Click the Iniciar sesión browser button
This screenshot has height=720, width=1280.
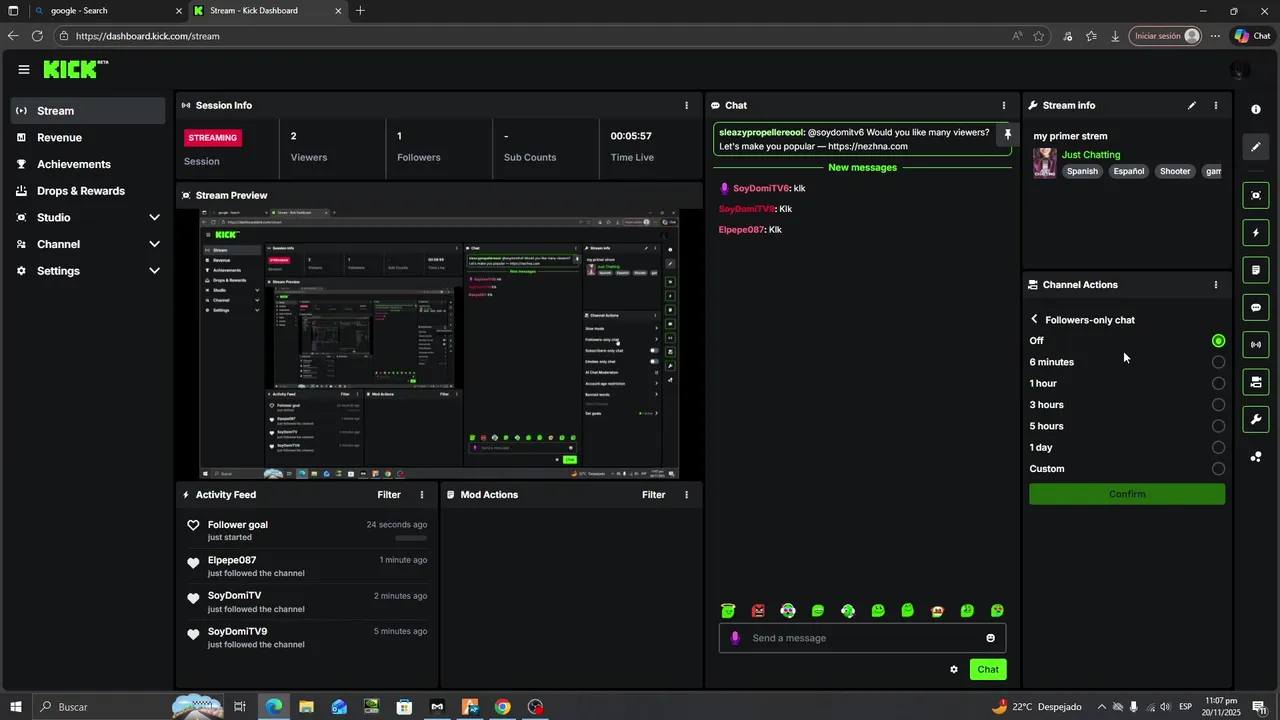[x=1165, y=36]
